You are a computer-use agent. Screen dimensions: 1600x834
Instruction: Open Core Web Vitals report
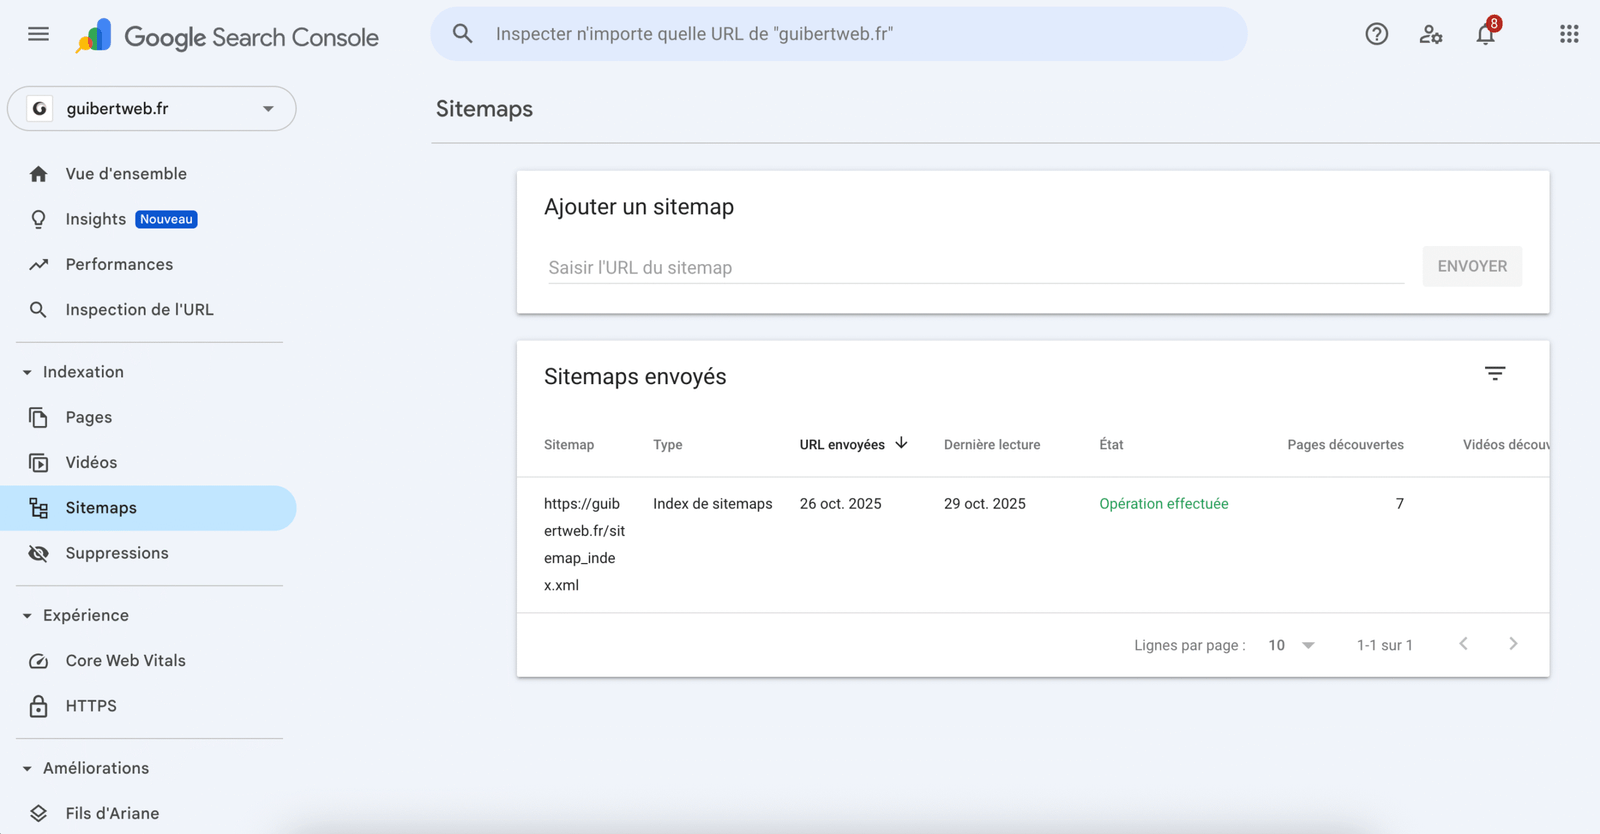click(x=148, y=661)
